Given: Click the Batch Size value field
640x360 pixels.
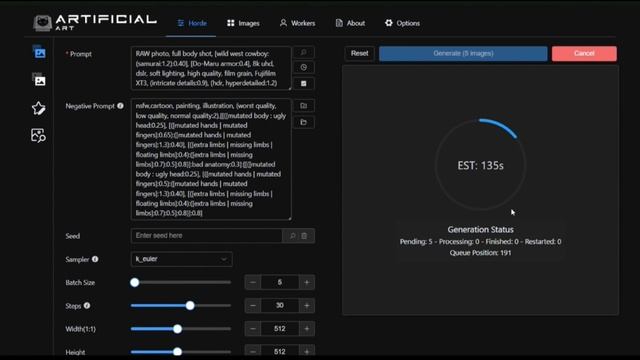Looking at the screenshot, I should point(280,282).
